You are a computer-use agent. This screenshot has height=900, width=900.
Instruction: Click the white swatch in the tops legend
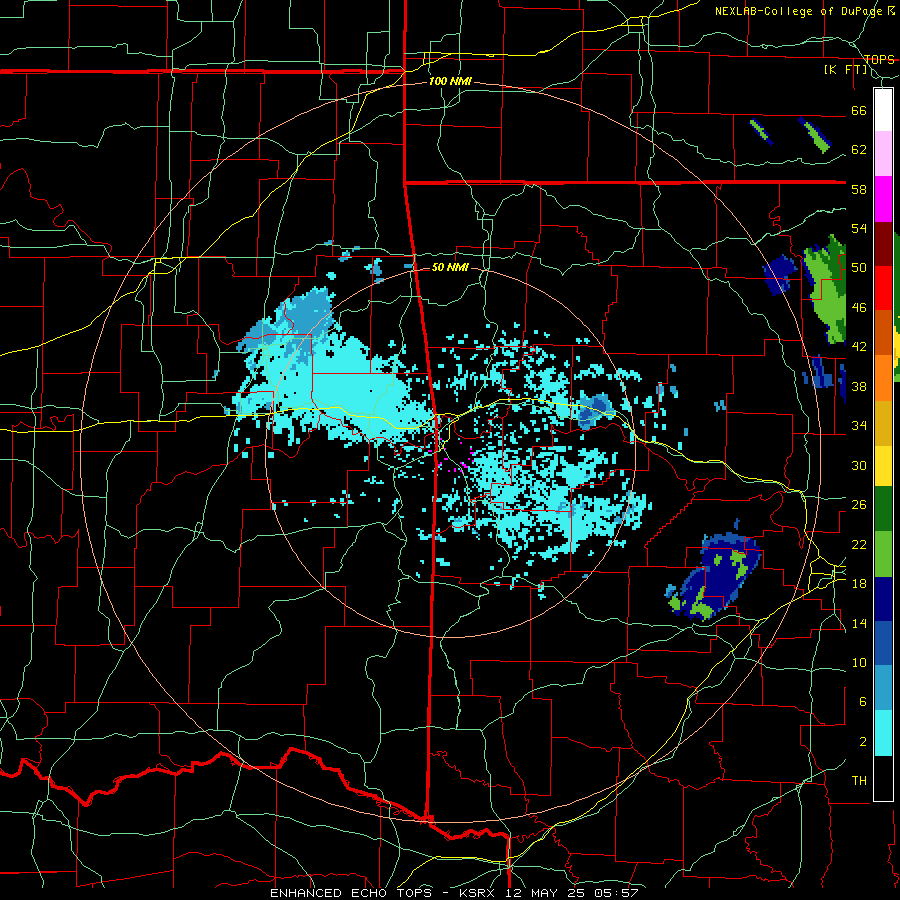pyautogui.click(x=883, y=110)
